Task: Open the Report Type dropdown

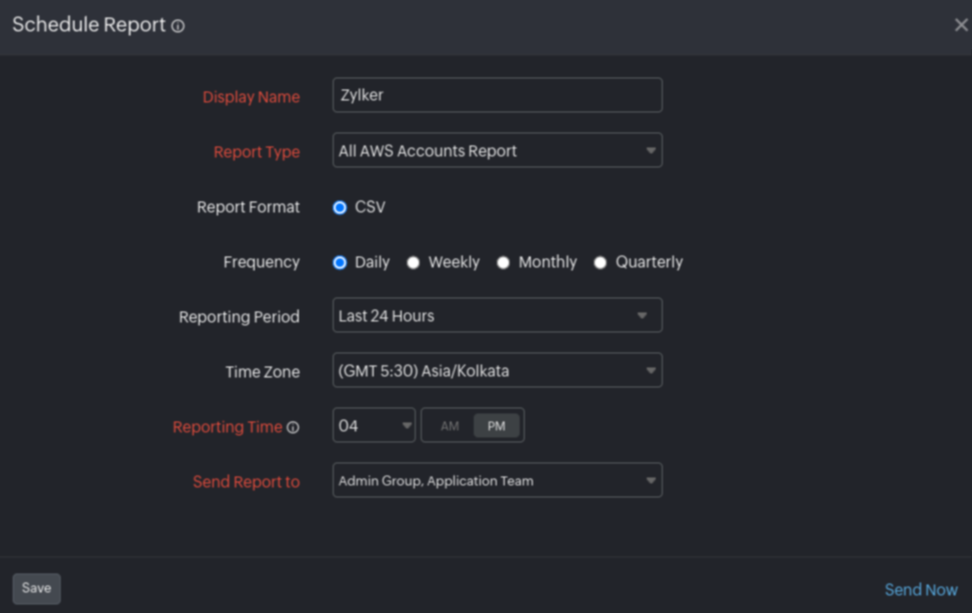Action: pyautogui.click(x=496, y=151)
